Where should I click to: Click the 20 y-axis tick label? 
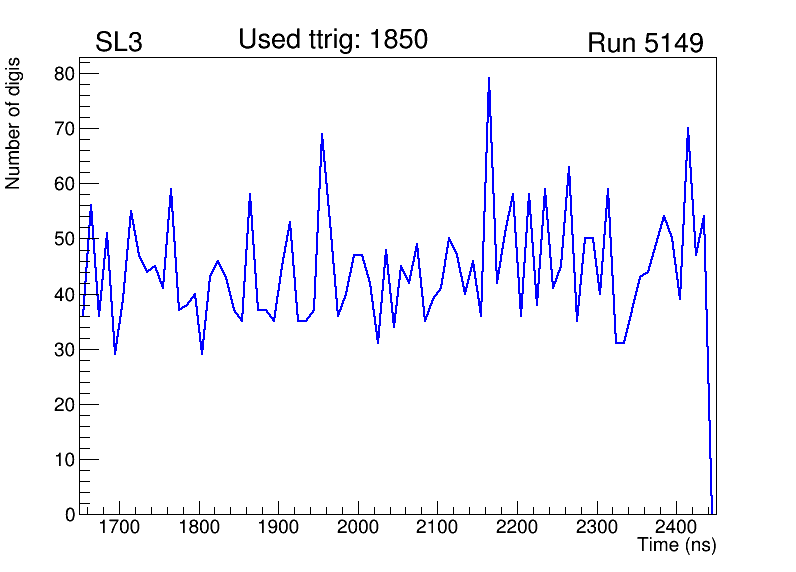pyautogui.click(x=64, y=405)
